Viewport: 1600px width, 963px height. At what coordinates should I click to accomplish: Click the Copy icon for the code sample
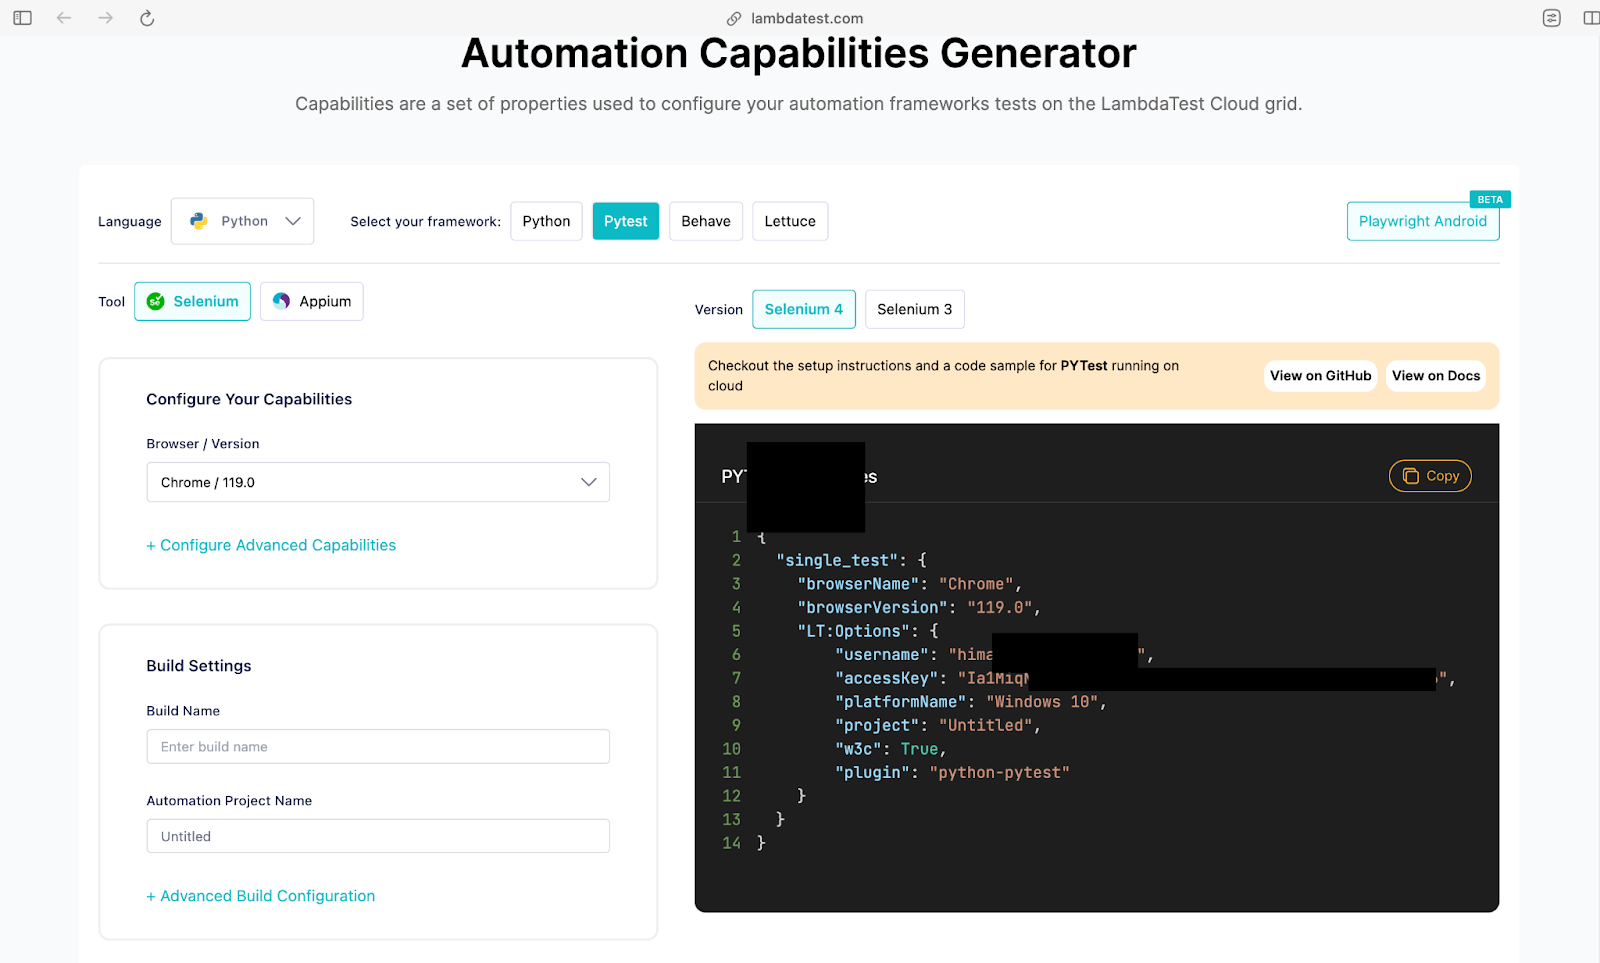tap(1412, 476)
